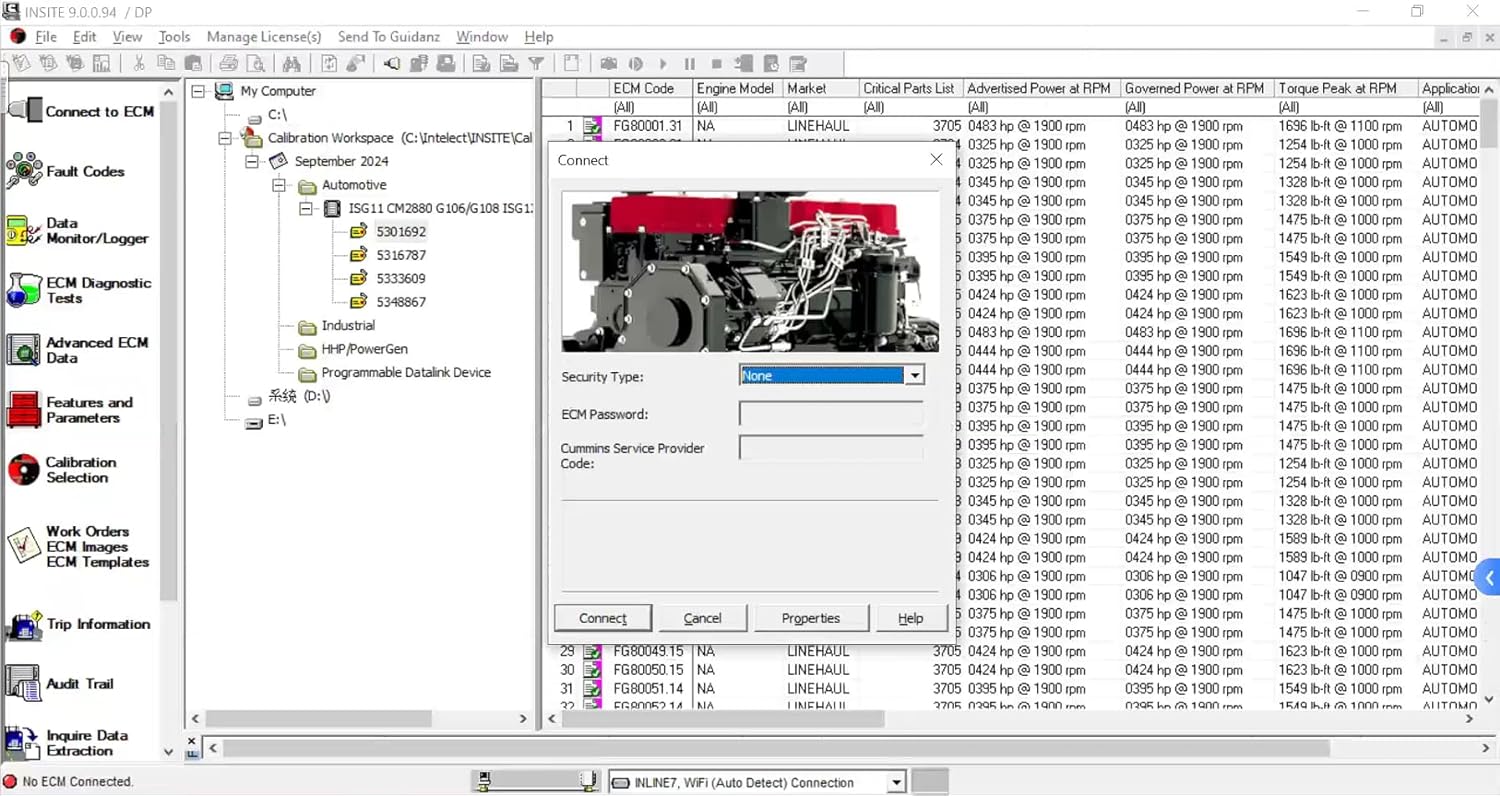
Task: Click the Pause playback control in the toolbar
Action: click(x=689, y=62)
